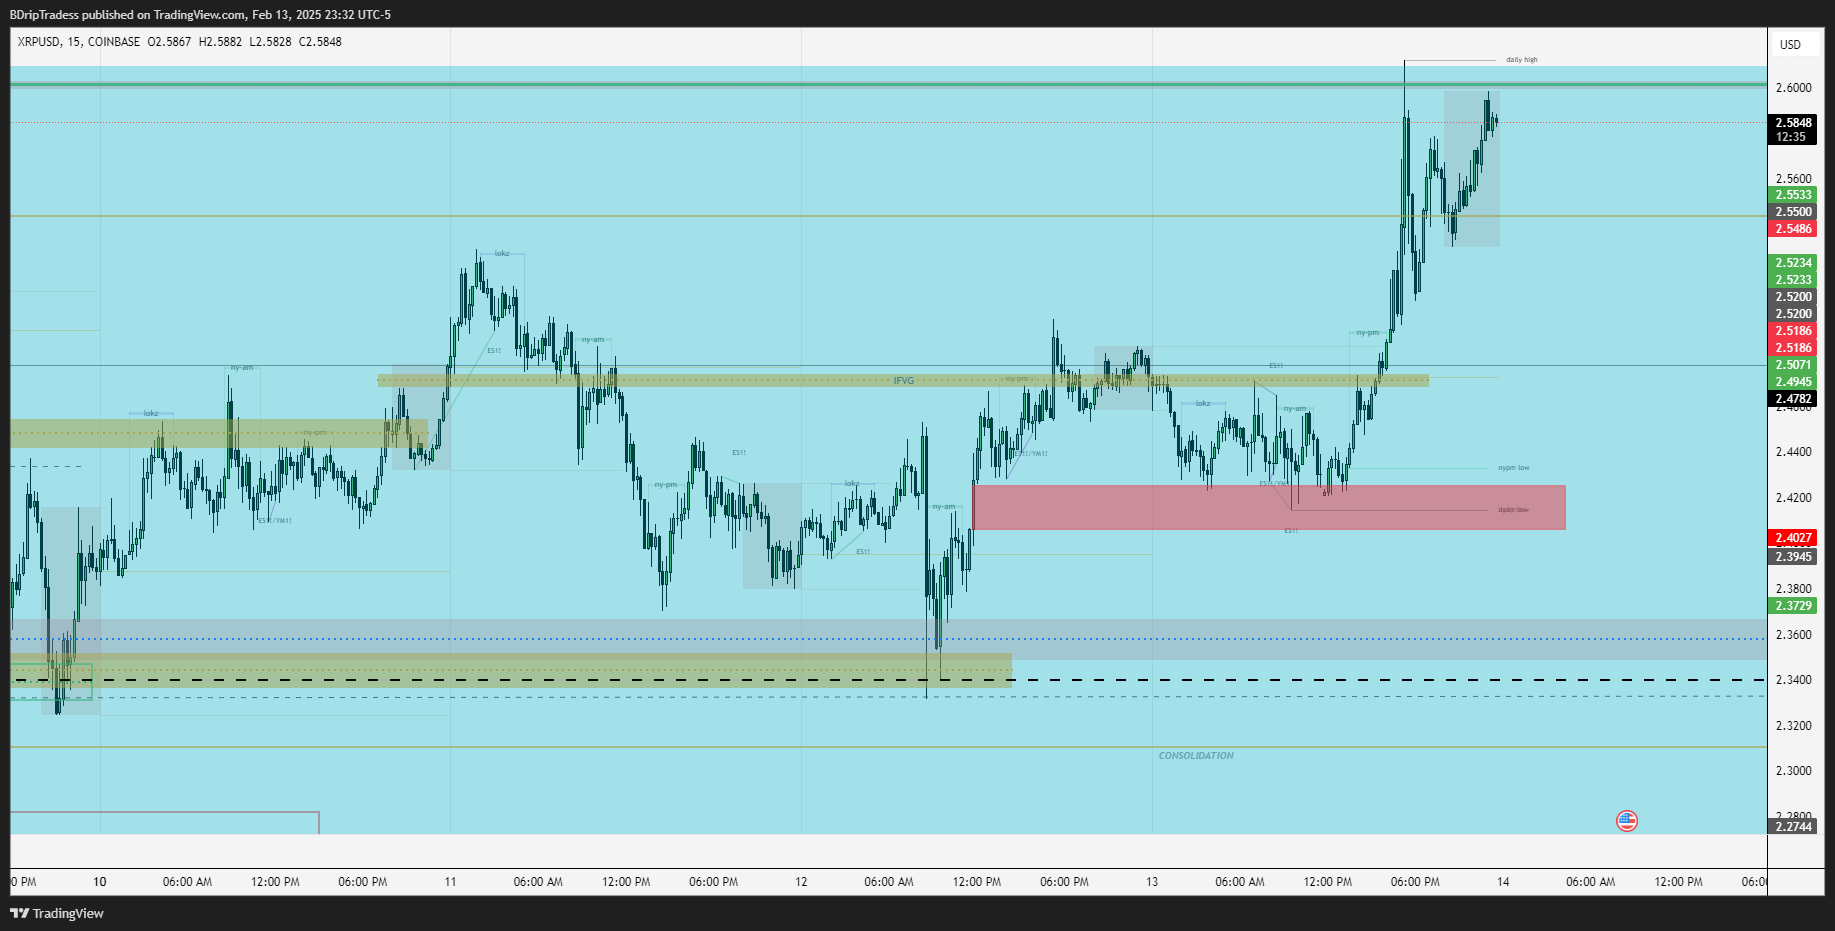Click the XRPUSD symbol title
1835x931 pixels.
point(38,42)
